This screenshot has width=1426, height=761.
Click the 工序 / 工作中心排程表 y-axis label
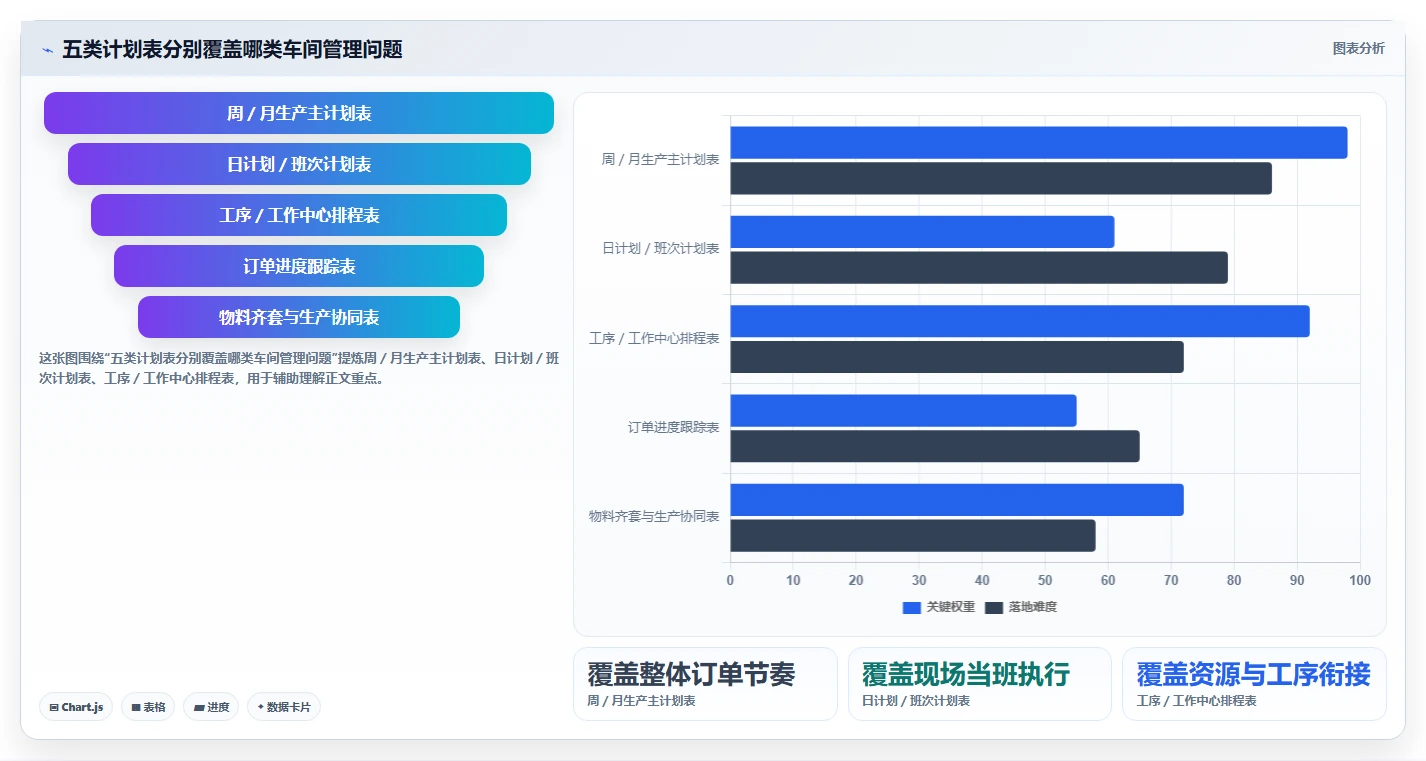654,339
